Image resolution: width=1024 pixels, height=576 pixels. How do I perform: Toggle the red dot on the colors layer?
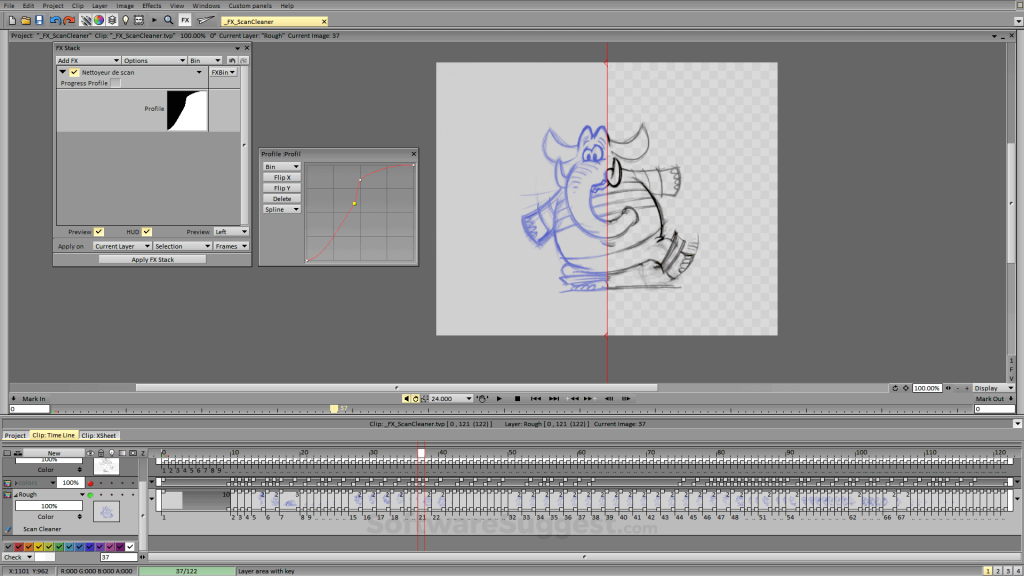[x=90, y=483]
